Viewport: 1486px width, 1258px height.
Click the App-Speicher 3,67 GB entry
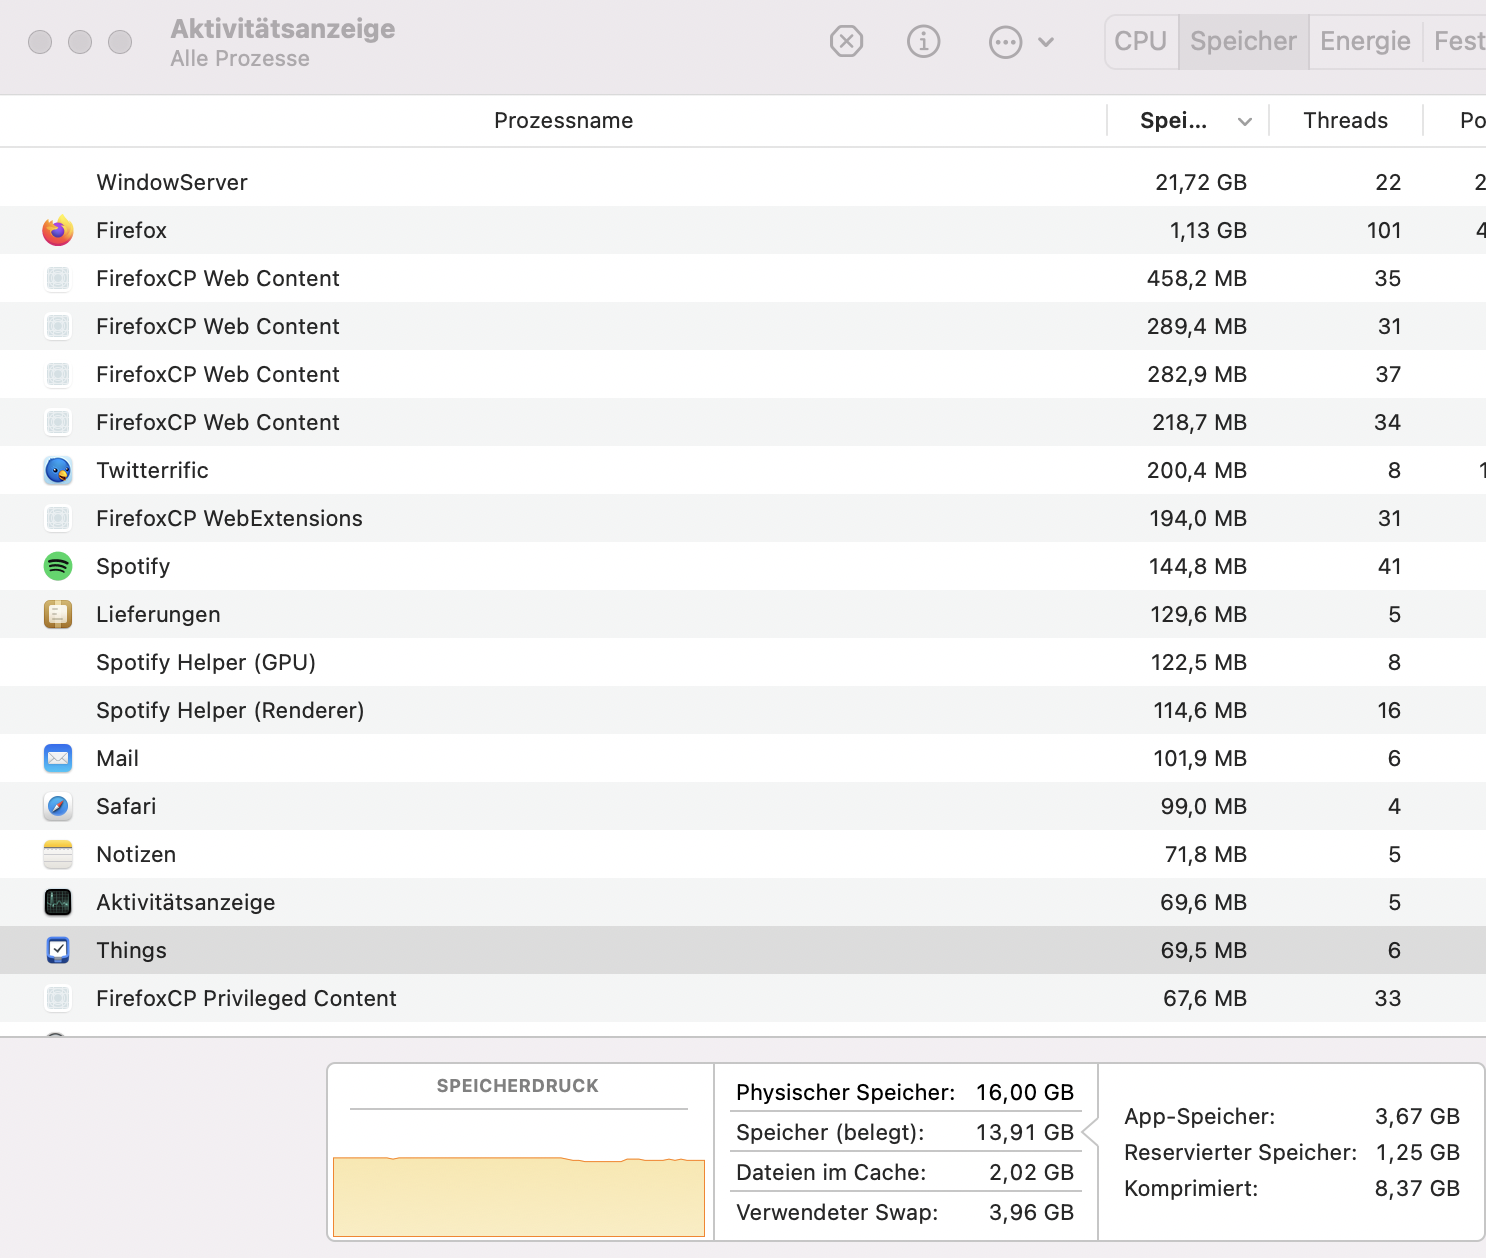click(x=1292, y=1116)
